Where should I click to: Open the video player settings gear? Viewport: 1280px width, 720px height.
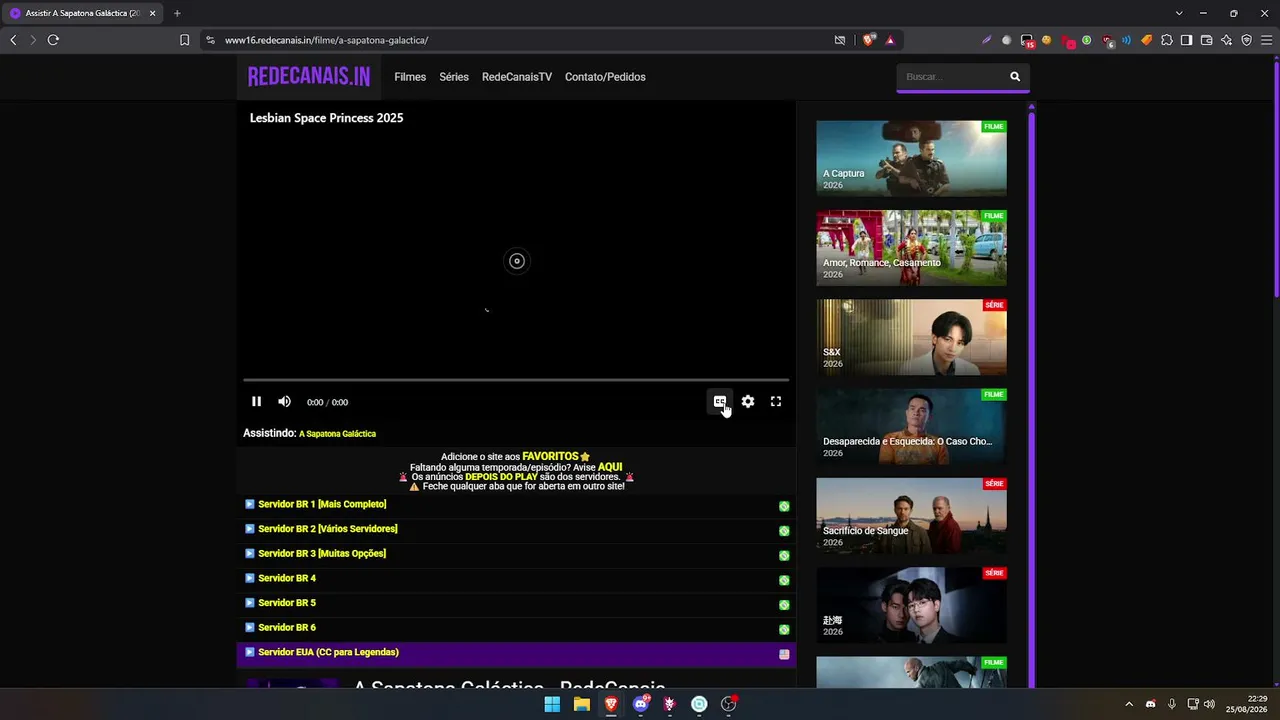tap(748, 401)
